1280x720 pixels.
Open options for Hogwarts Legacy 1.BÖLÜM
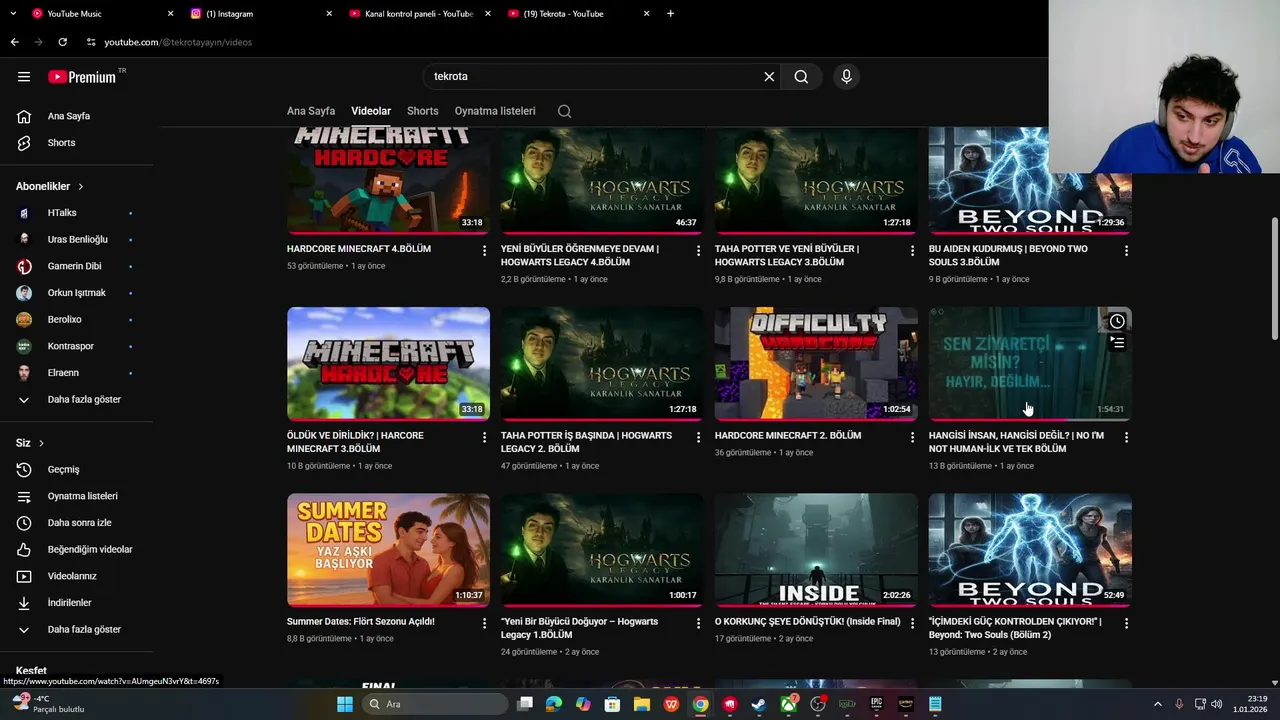[698, 623]
